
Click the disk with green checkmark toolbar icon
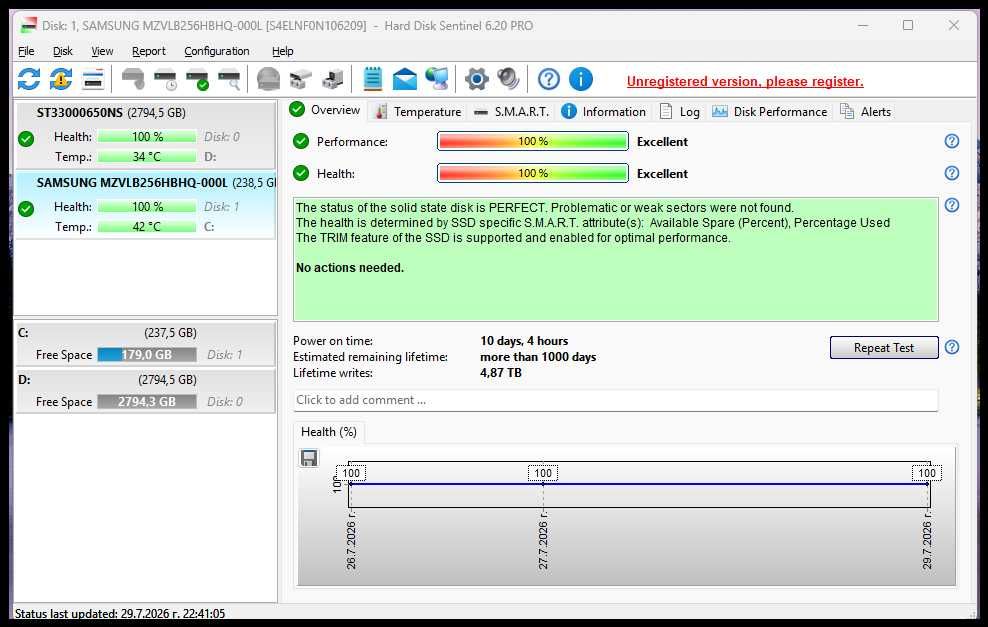point(197,80)
